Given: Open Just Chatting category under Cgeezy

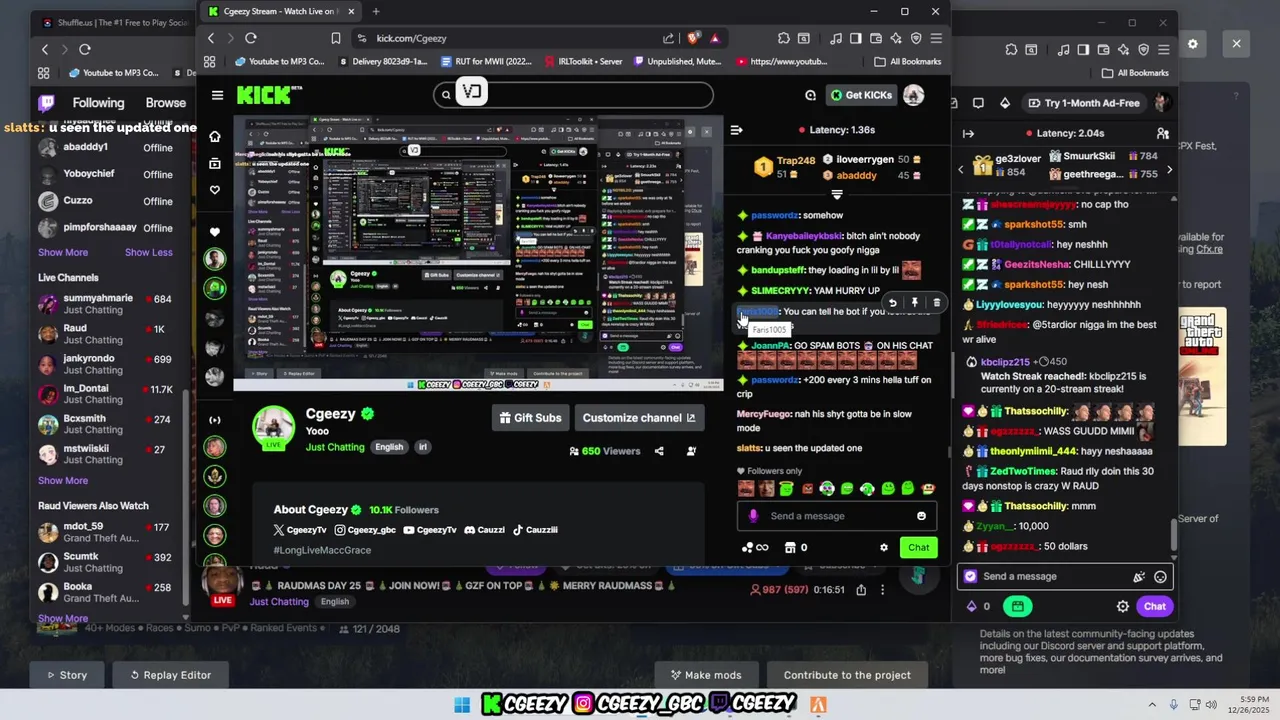Looking at the screenshot, I should [x=335, y=447].
